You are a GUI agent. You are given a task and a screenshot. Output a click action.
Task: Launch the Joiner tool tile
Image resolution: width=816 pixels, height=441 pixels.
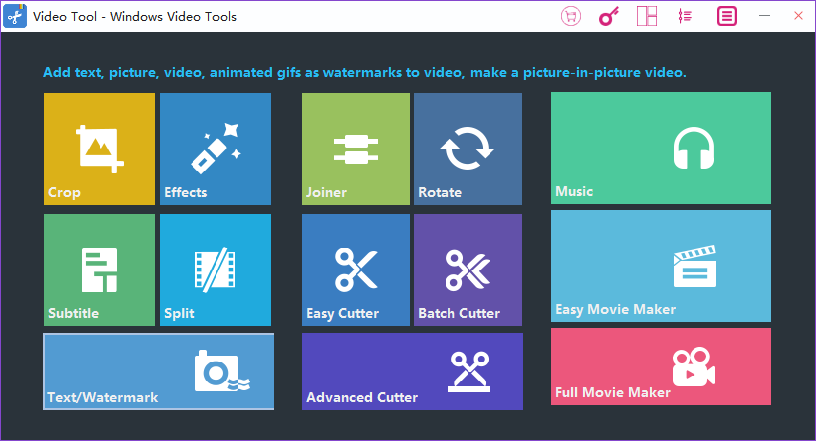pos(356,148)
